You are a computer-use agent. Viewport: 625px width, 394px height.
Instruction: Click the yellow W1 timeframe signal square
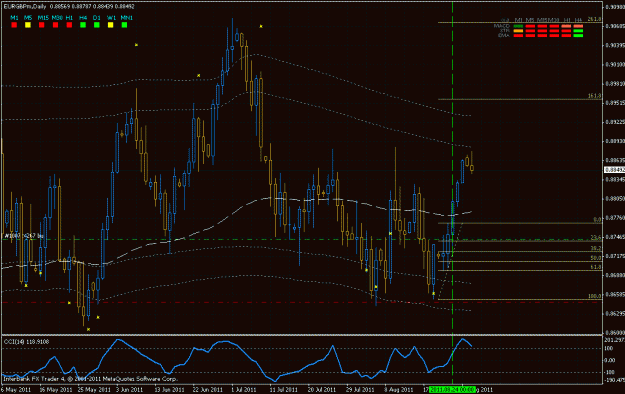point(110,25)
